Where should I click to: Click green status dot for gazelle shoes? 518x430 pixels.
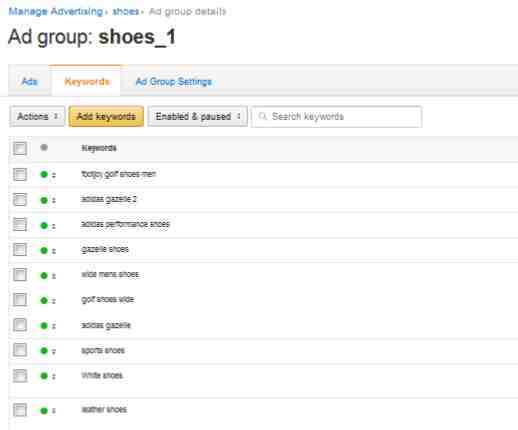click(x=44, y=250)
